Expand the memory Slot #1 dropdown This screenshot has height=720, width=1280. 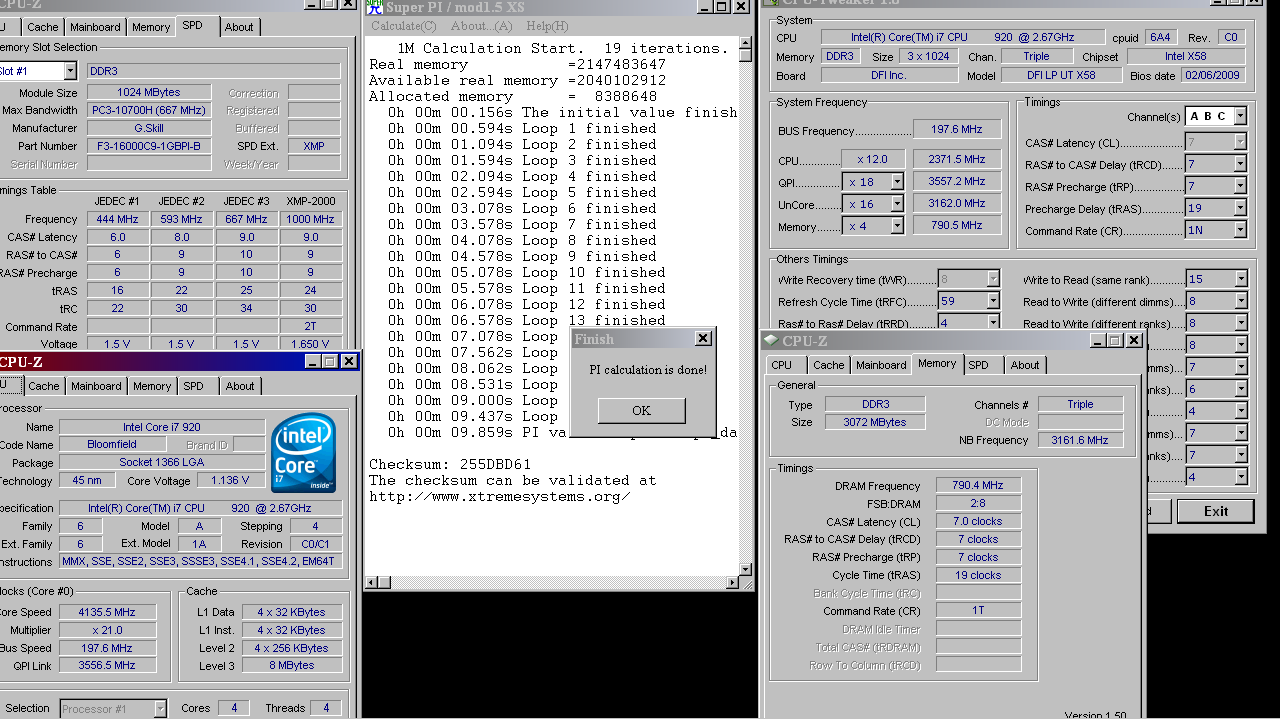coord(70,71)
